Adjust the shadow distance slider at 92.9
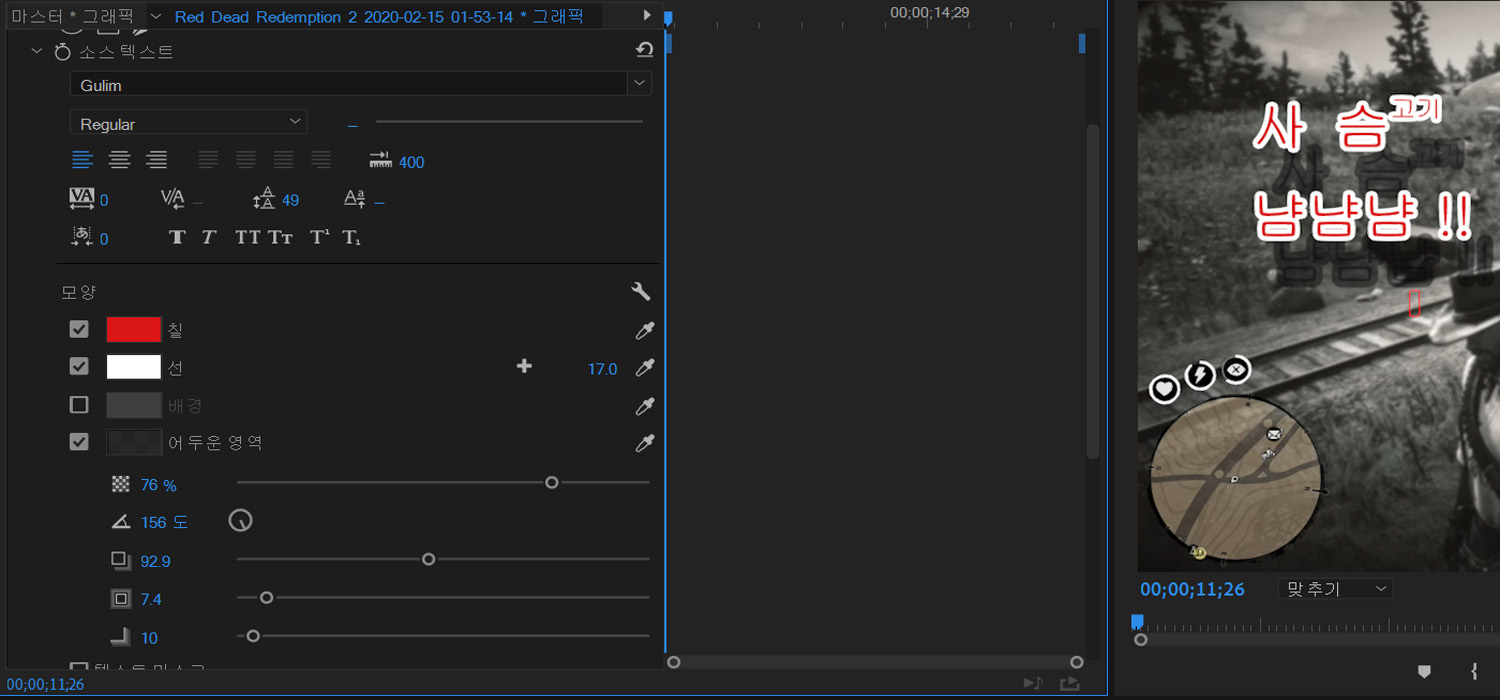 point(428,559)
